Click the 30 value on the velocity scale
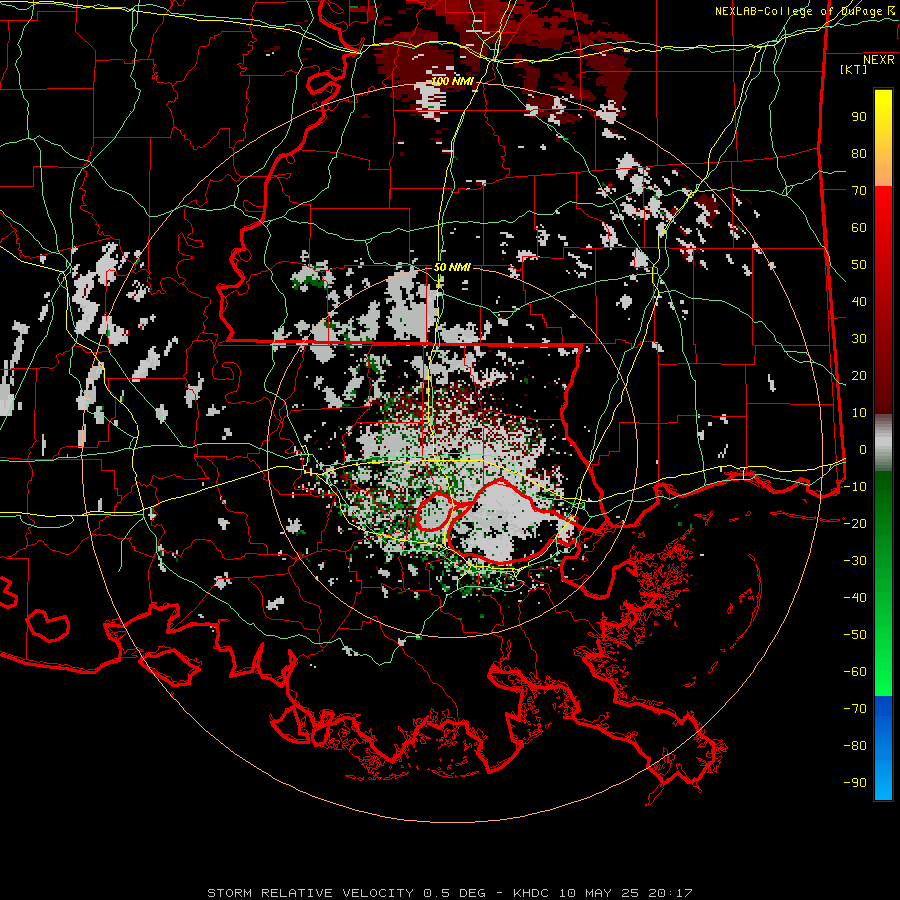Viewport: 900px width, 900px height. pyautogui.click(x=859, y=339)
